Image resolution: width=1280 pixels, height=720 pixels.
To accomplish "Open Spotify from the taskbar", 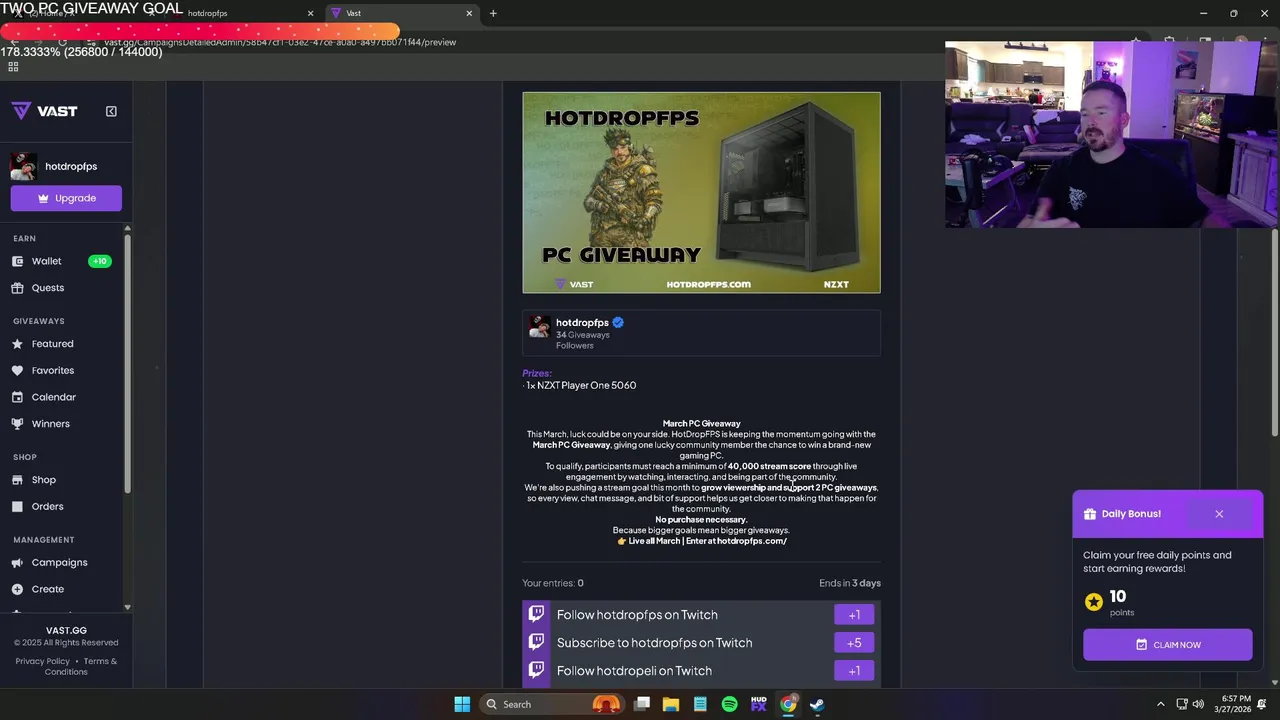I will [x=730, y=704].
